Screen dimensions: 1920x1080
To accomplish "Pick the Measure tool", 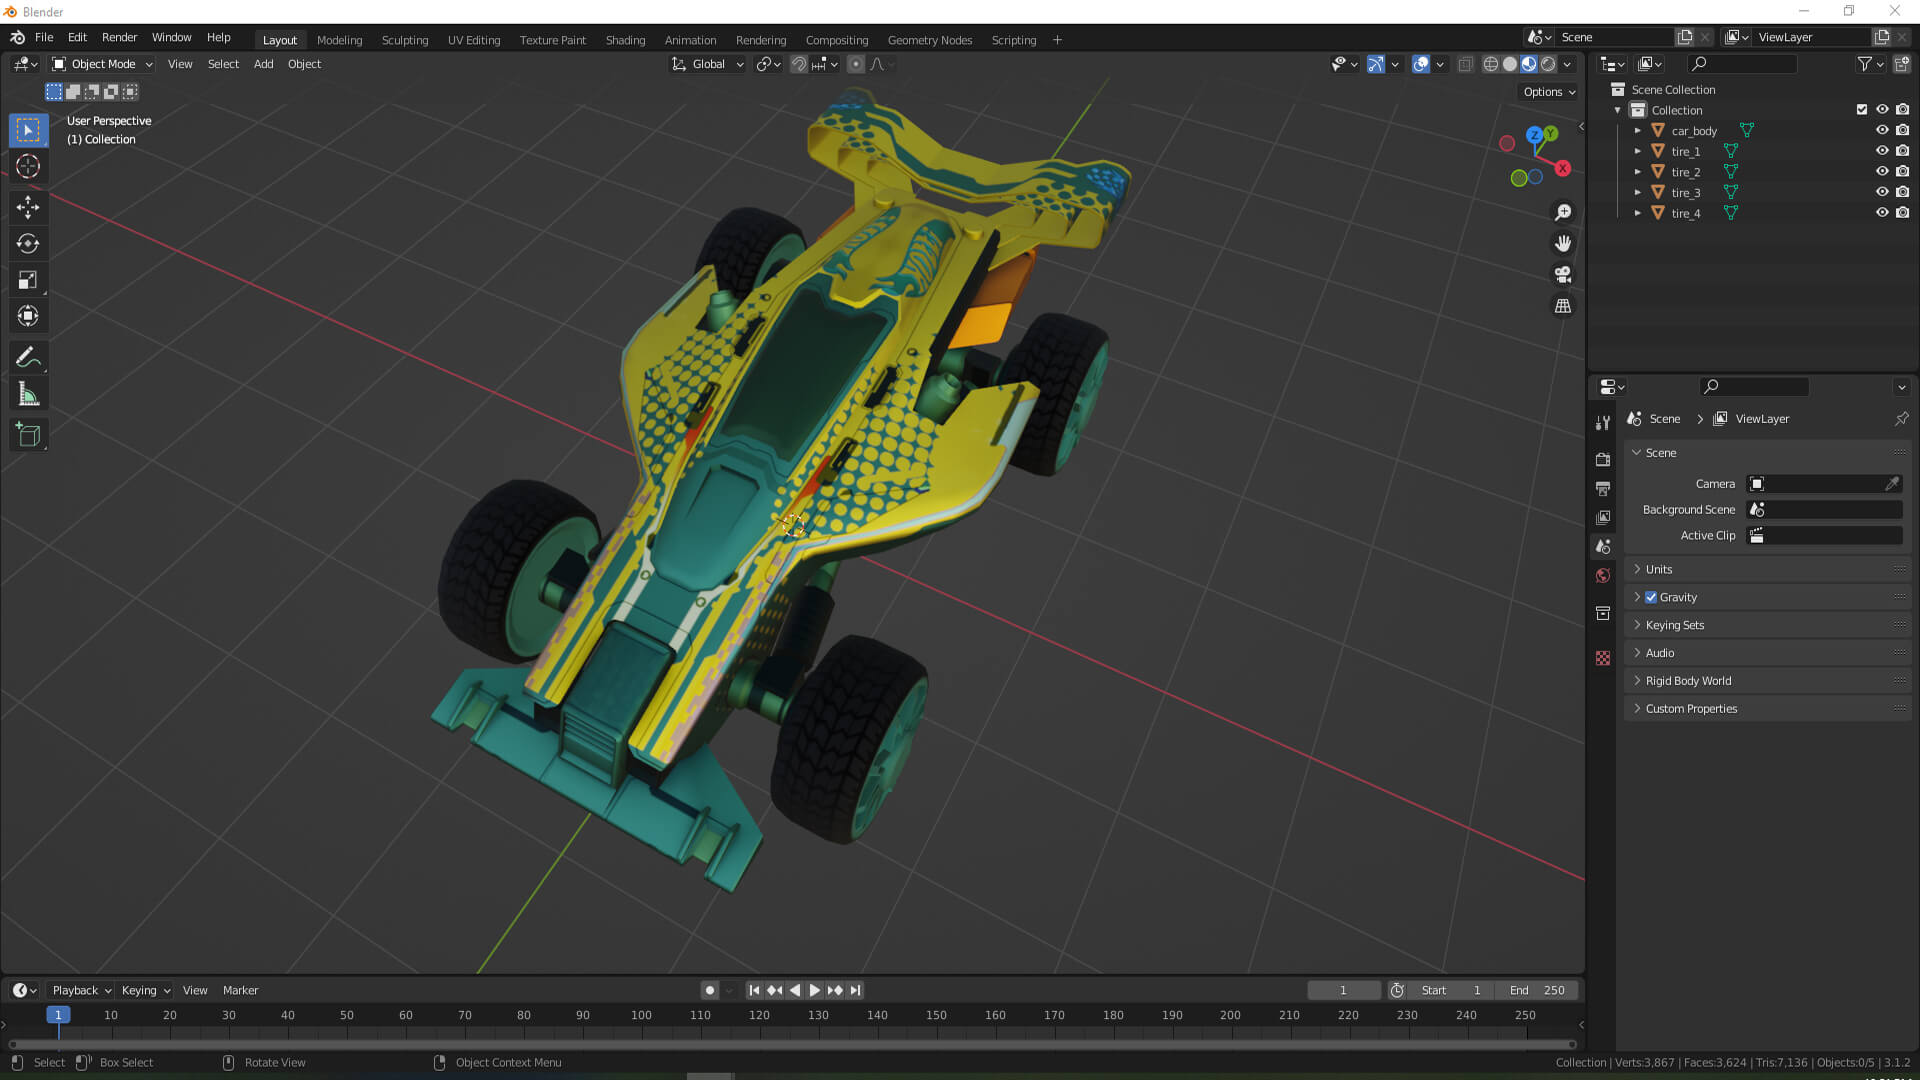I will [28, 395].
